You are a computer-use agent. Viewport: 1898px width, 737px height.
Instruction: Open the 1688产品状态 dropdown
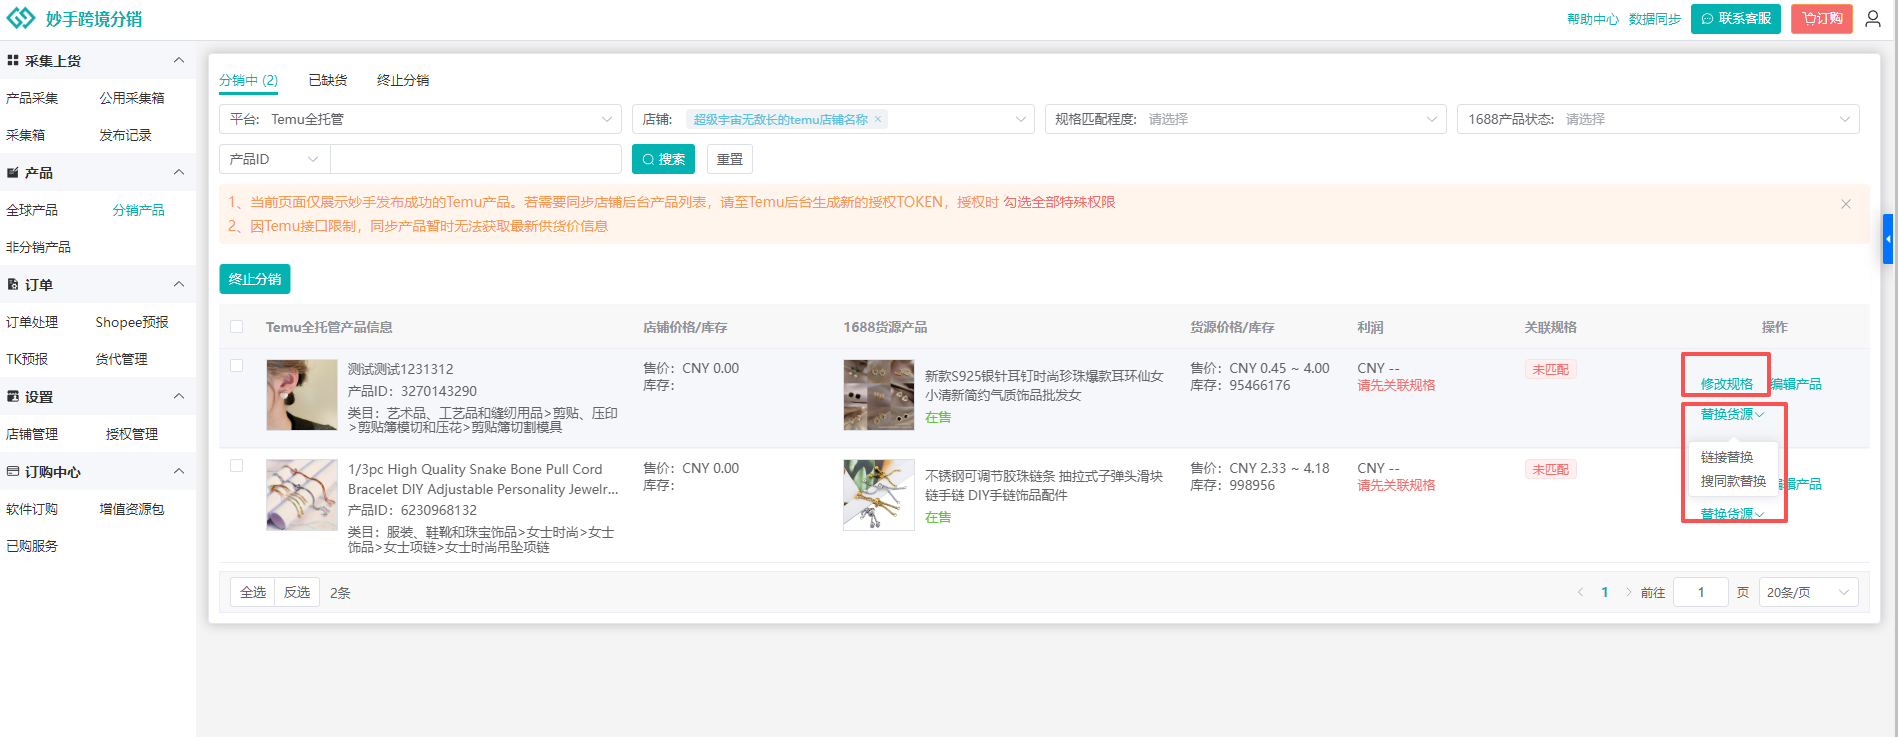point(1658,119)
